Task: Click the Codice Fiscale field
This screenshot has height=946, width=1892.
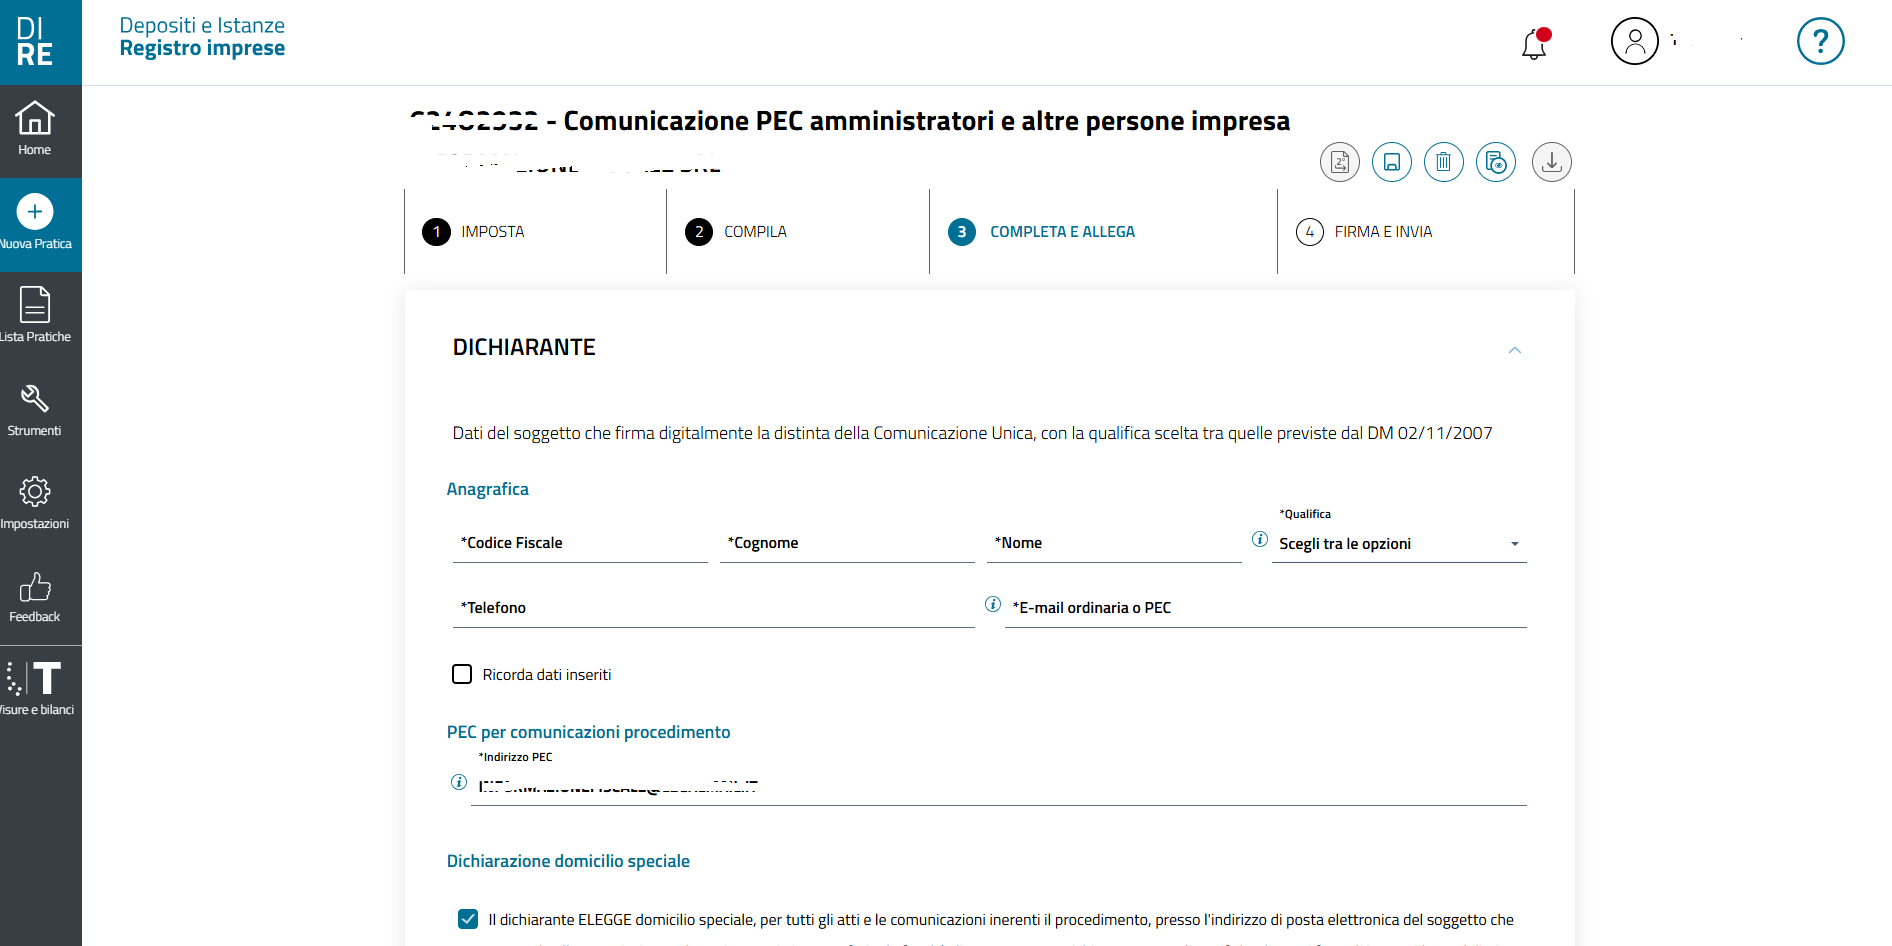Action: pos(580,543)
